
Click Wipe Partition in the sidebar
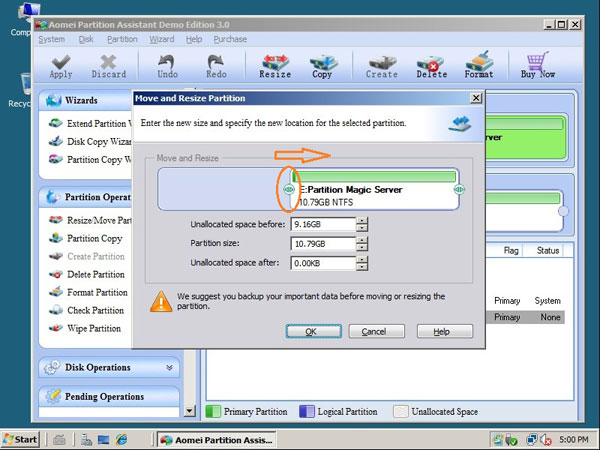[93, 328]
